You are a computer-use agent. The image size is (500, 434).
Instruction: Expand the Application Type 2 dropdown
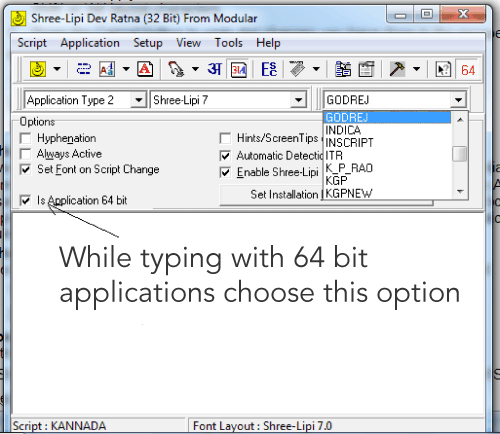pyautogui.click(x=139, y=100)
